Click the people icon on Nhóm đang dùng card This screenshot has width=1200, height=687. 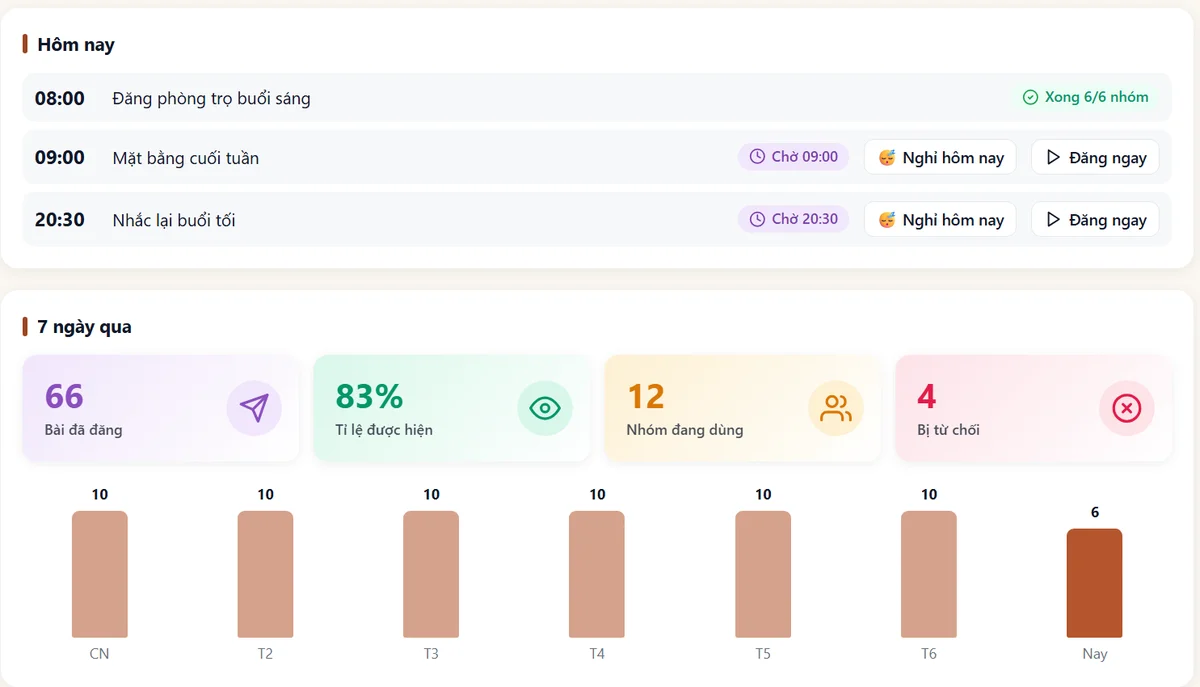pyautogui.click(x=836, y=408)
